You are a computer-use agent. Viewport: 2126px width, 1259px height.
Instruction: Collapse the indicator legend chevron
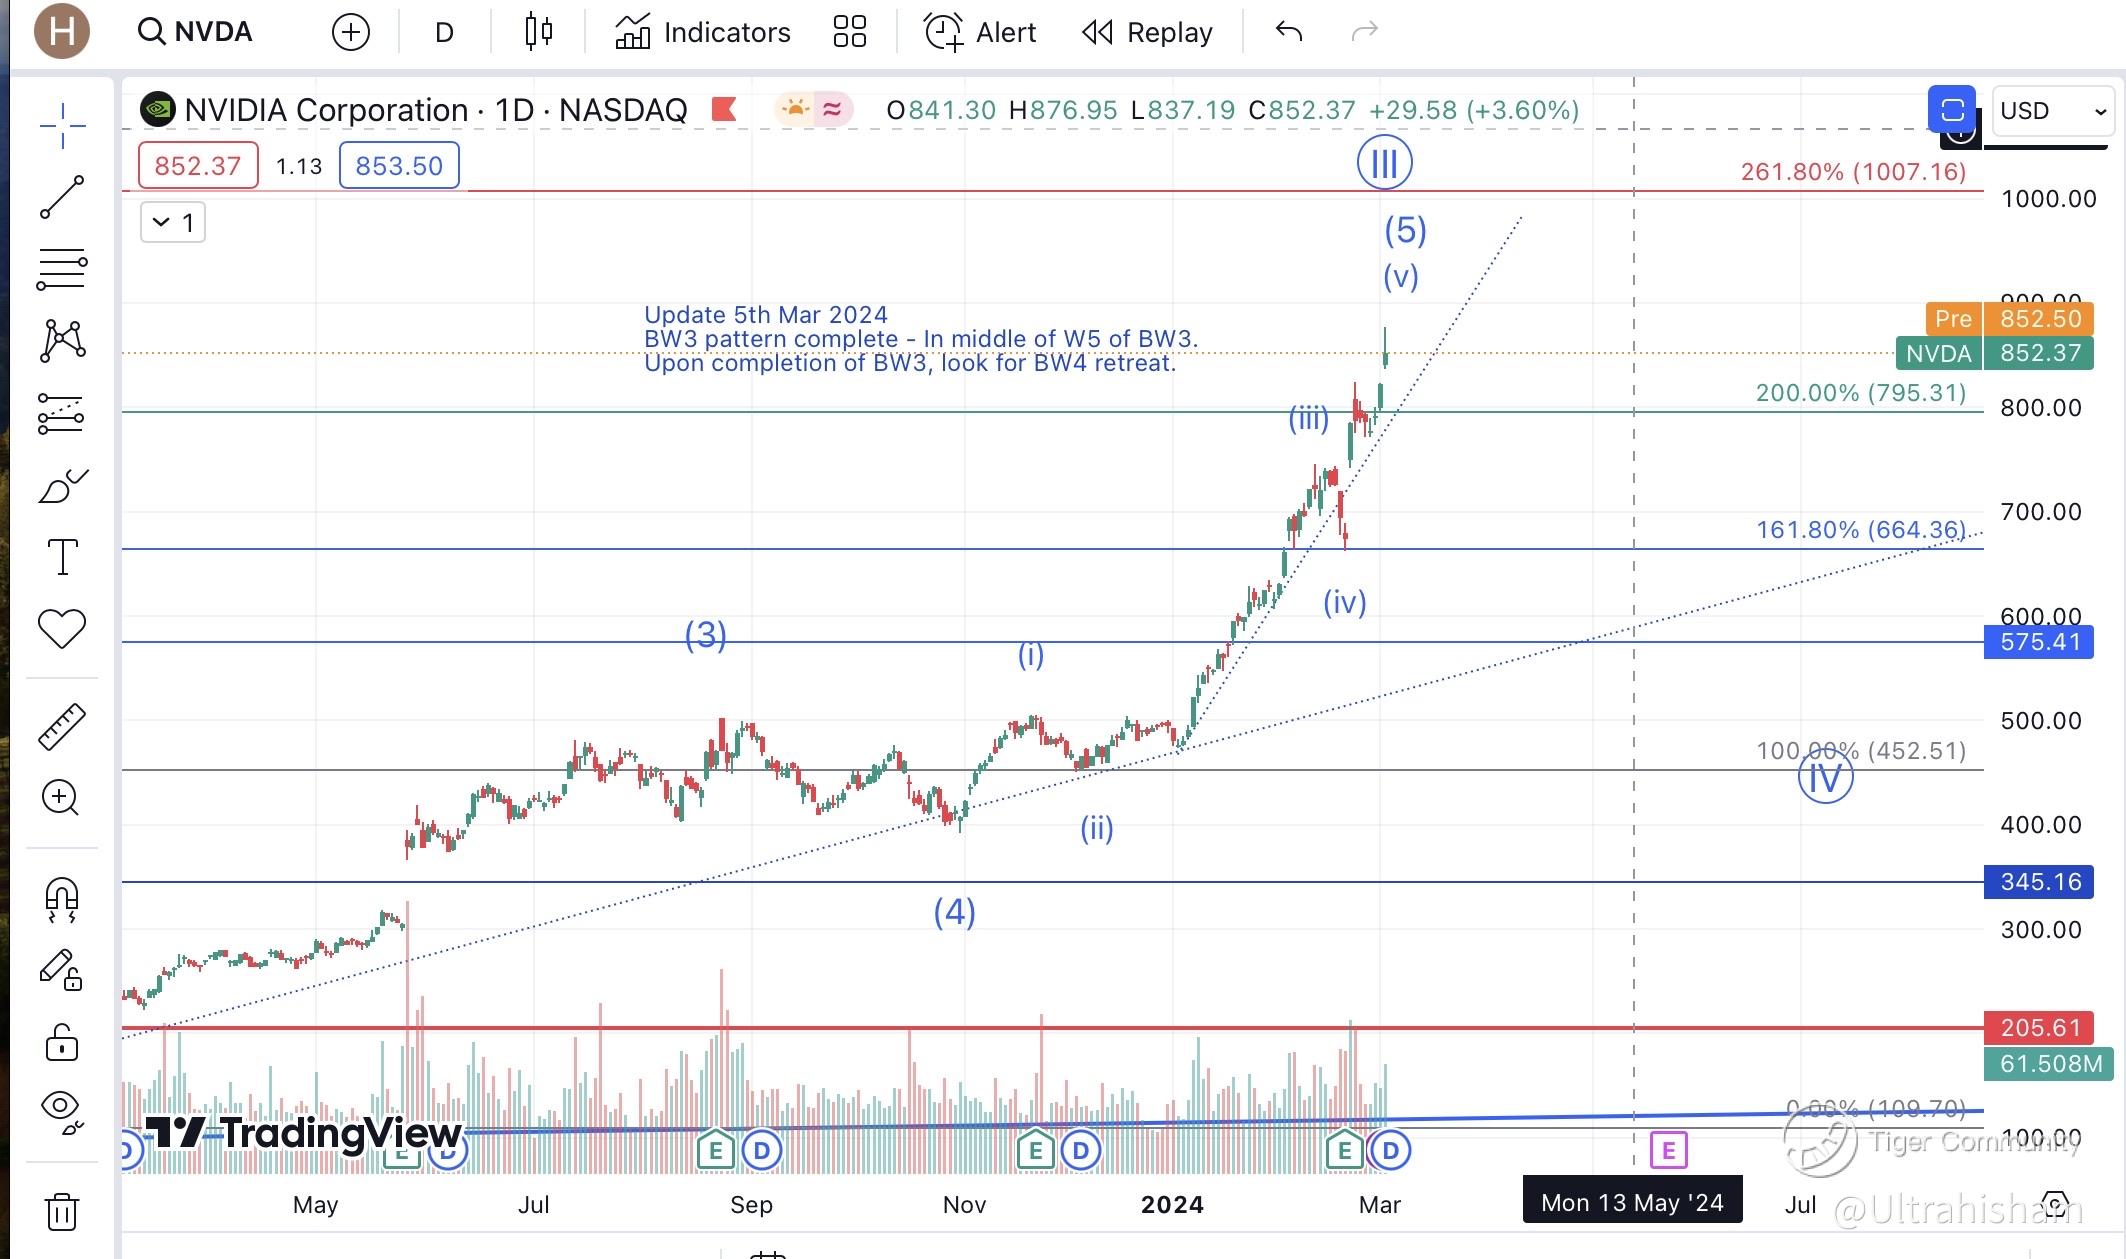161,222
